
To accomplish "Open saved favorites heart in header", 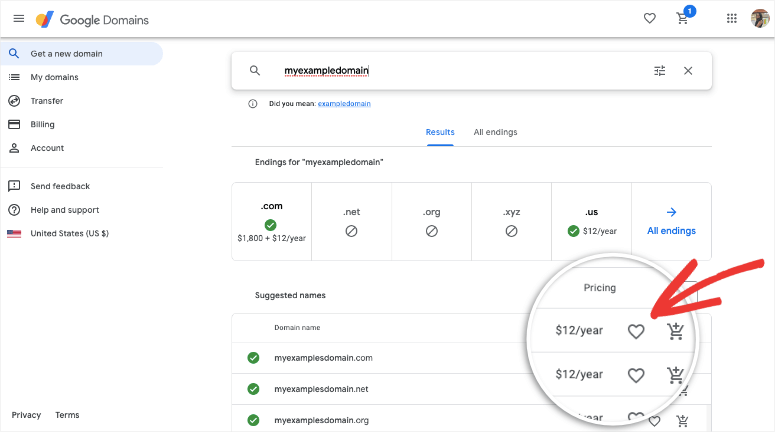I will [x=649, y=18].
